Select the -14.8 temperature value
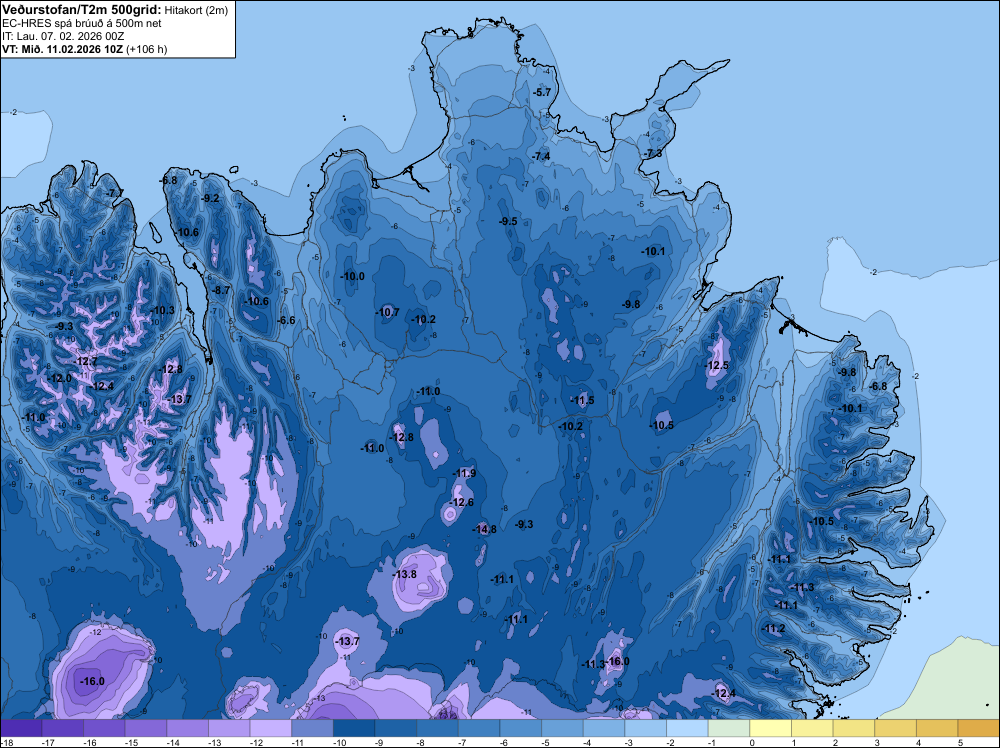This screenshot has height=748, width=1000. [484, 529]
